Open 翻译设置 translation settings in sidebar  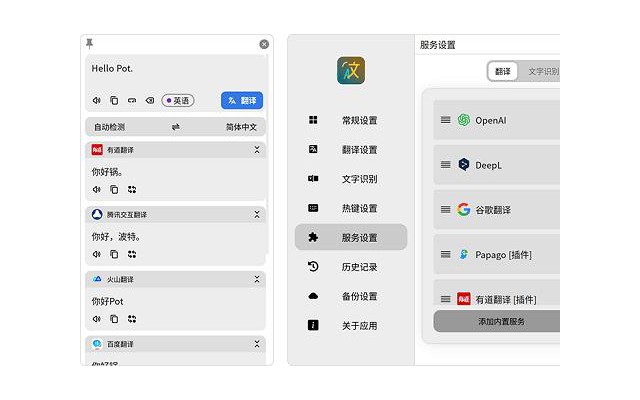pos(351,149)
